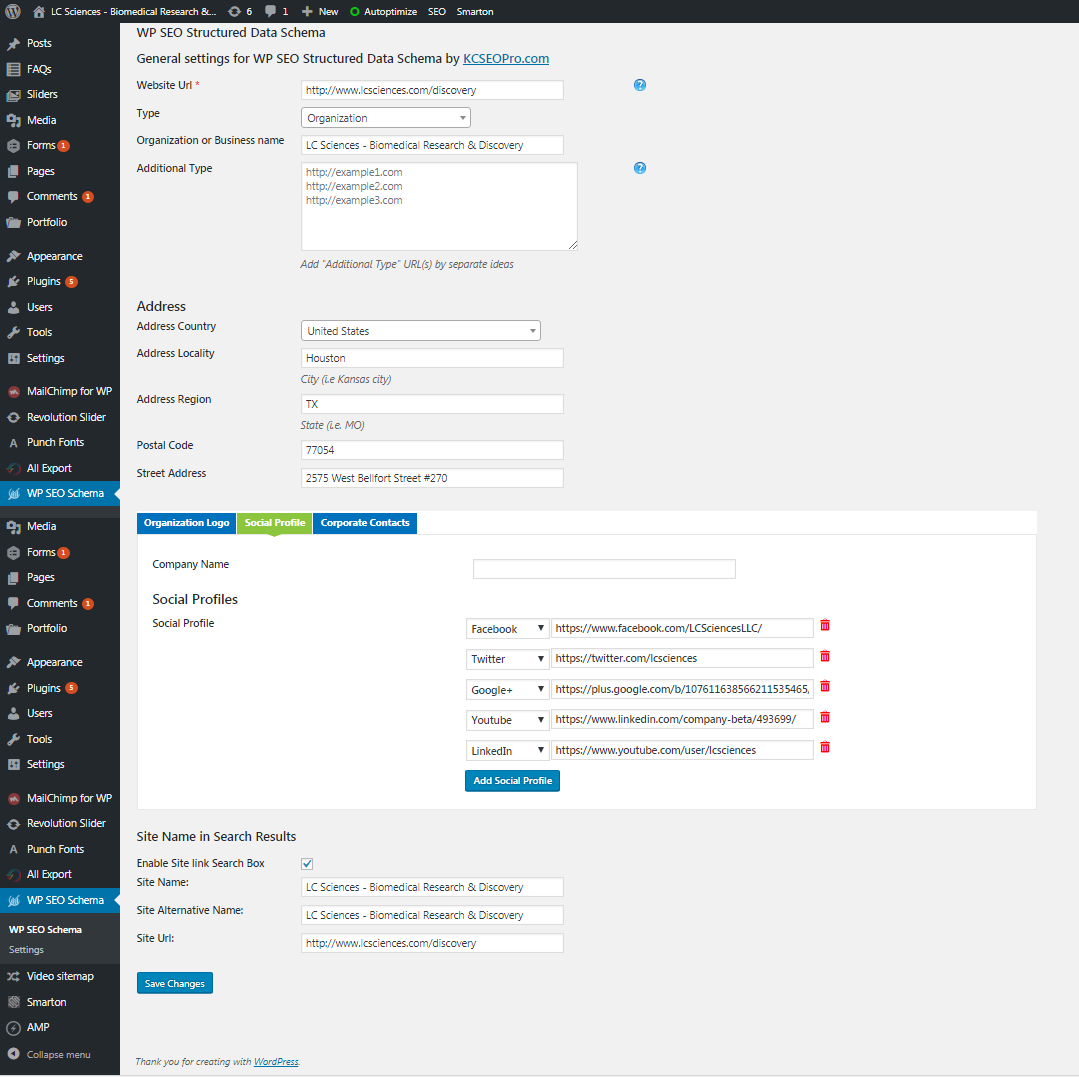The width and height of the screenshot is (1079, 1077).
Task: Delete the youtube.com/user/lcsciences profile row
Action: [x=825, y=747]
